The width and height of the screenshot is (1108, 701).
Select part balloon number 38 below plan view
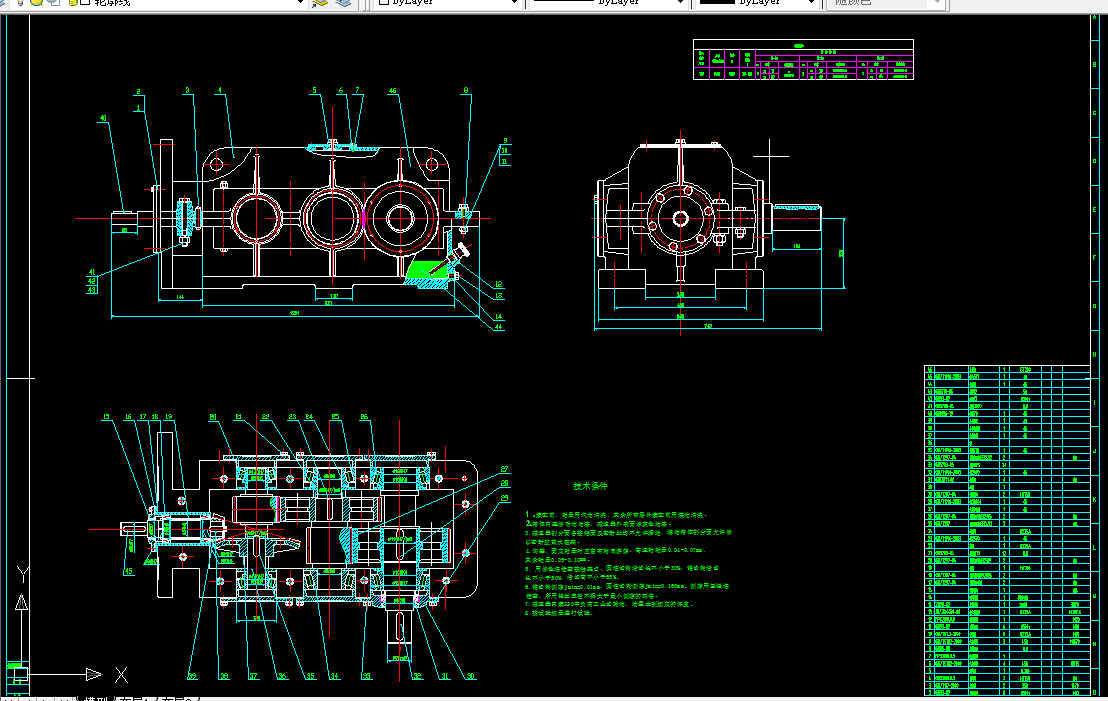(224, 676)
